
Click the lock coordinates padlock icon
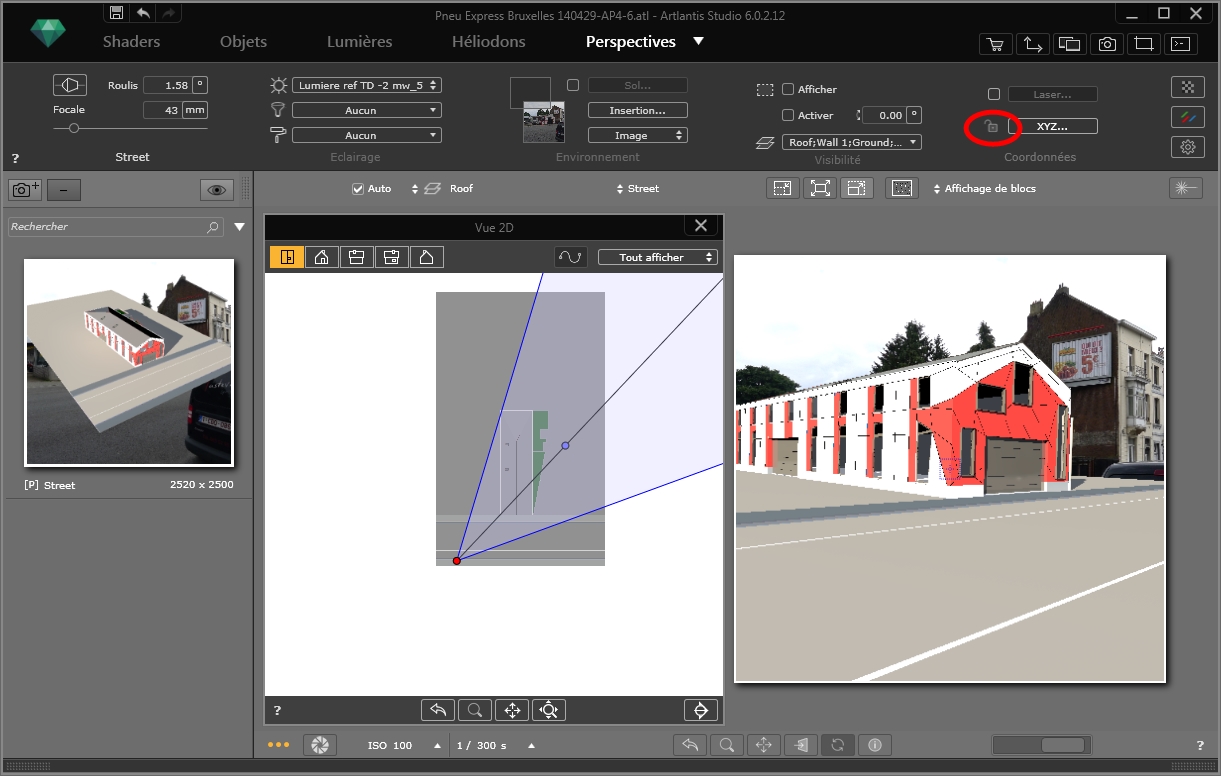click(990, 126)
